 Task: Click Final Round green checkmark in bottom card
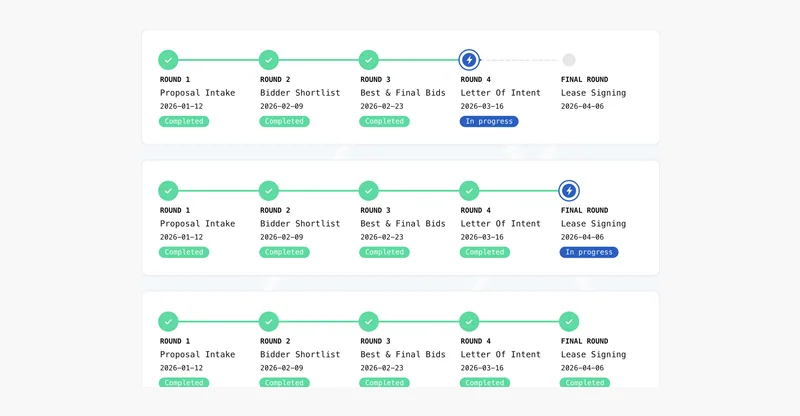569,322
